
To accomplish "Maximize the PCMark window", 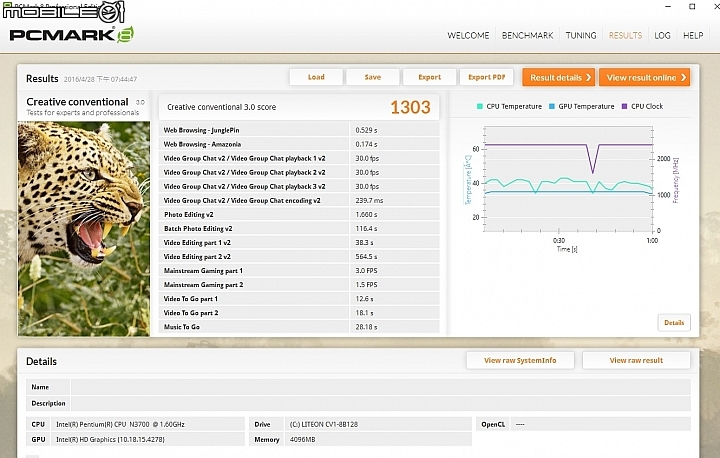I will 692,6.
